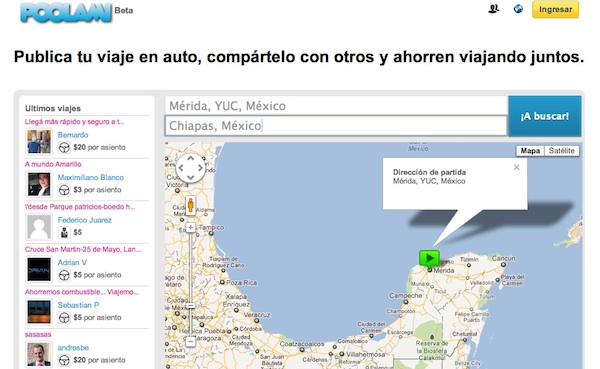600x369 pixels.
Task: Click the Poolami logo
Action: tap(66, 13)
